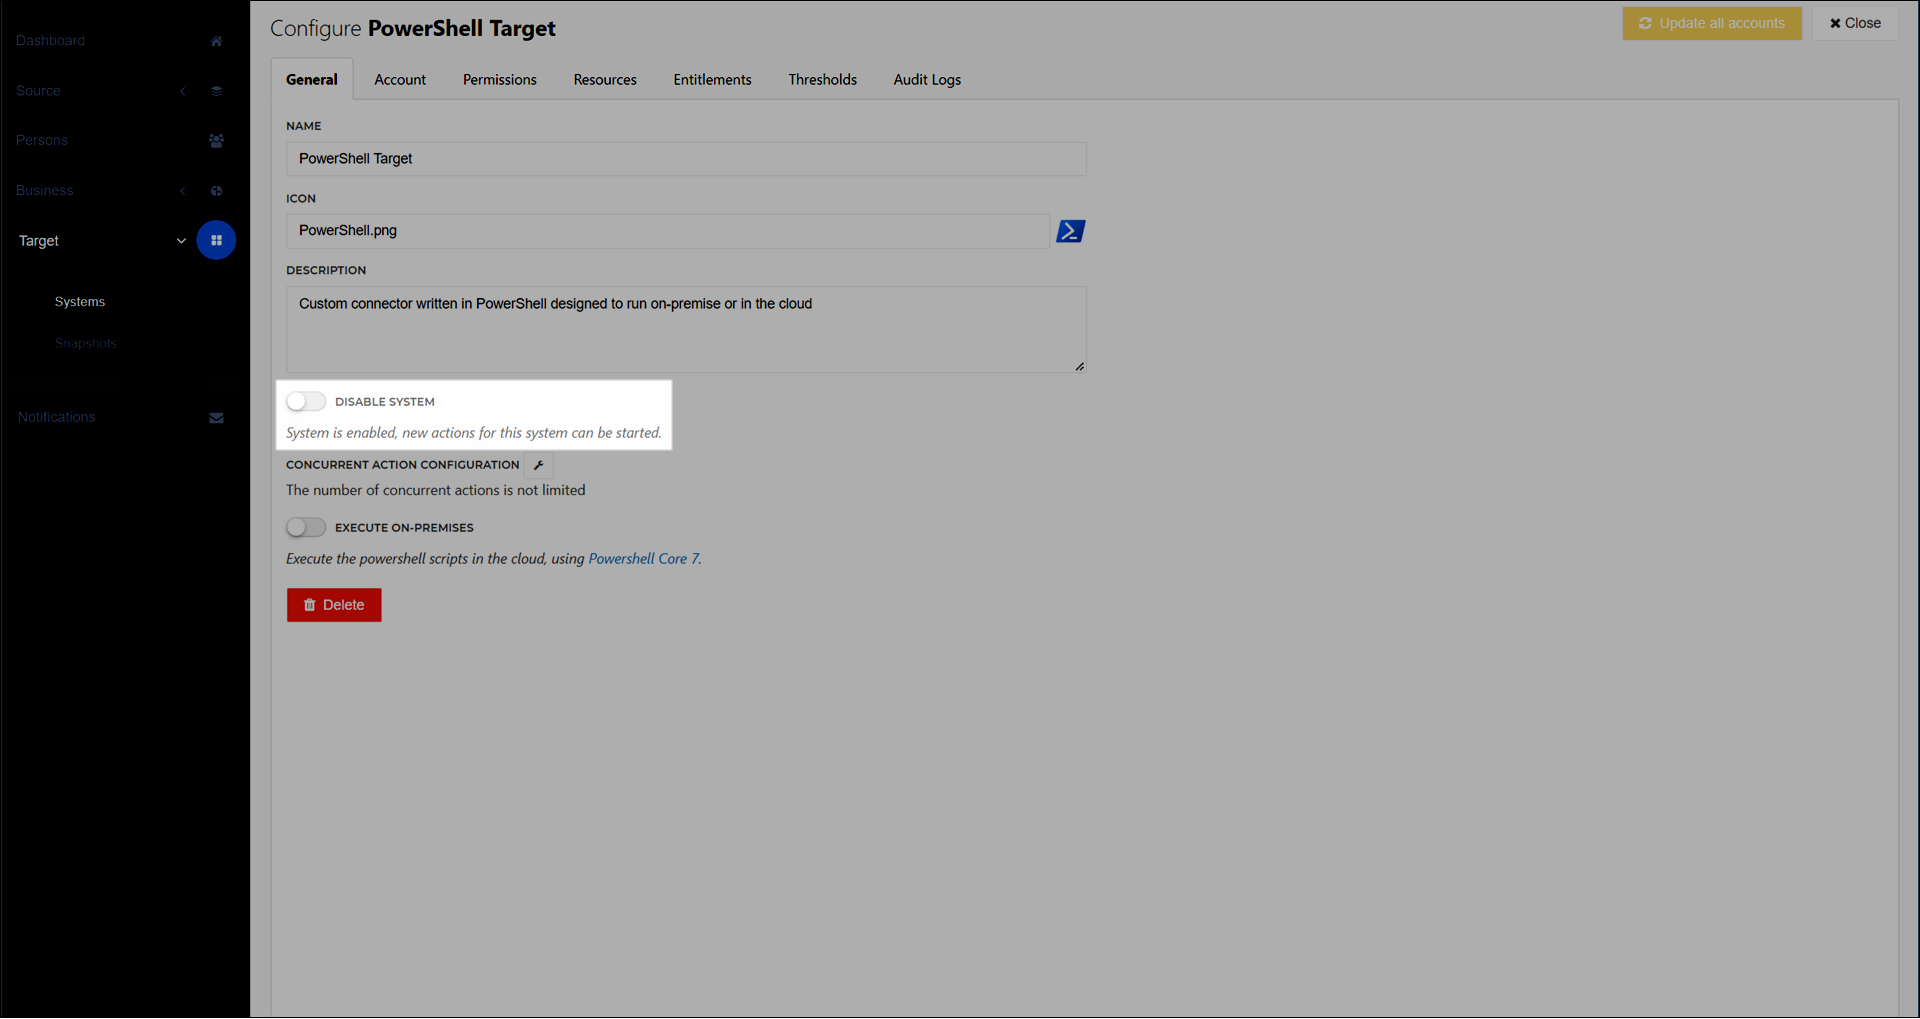Open the Entitlements tab

pyautogui.click(x=712, y=79)
